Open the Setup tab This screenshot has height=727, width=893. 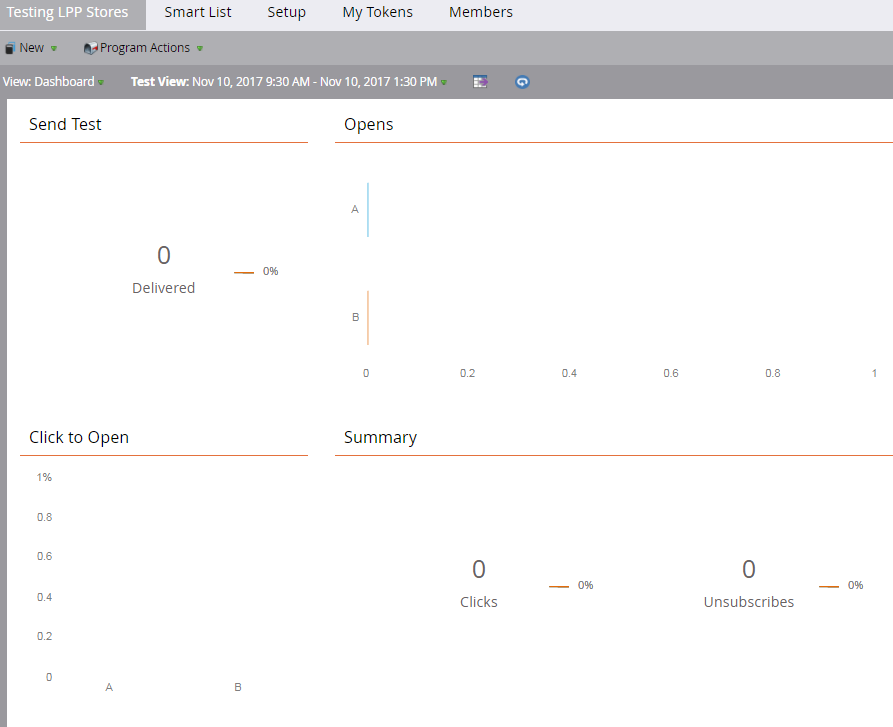point(287,13)
